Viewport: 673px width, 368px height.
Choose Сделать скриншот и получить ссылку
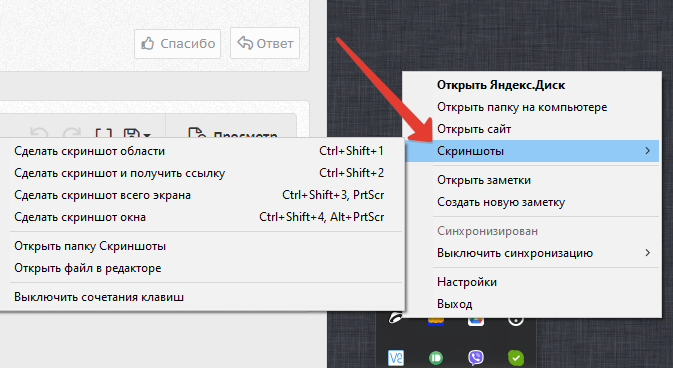201,173
